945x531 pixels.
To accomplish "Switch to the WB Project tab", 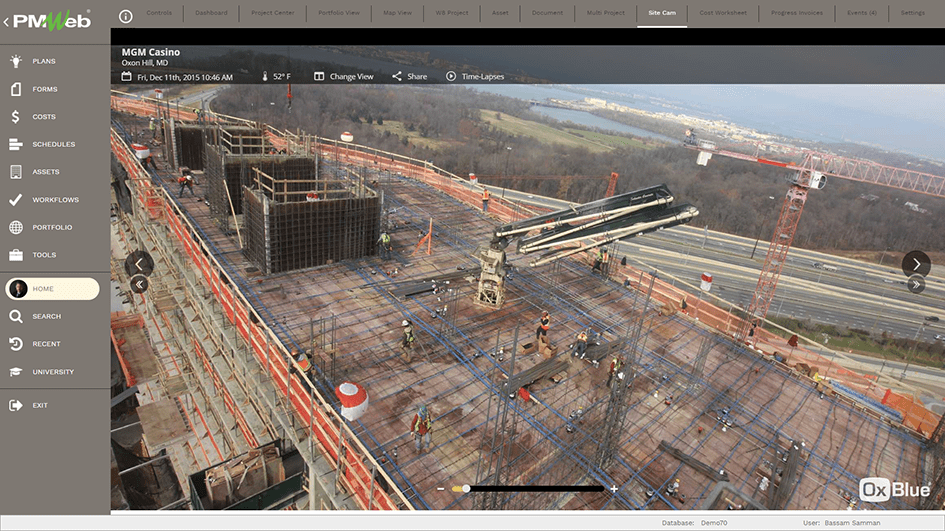I will click(451, 13).
